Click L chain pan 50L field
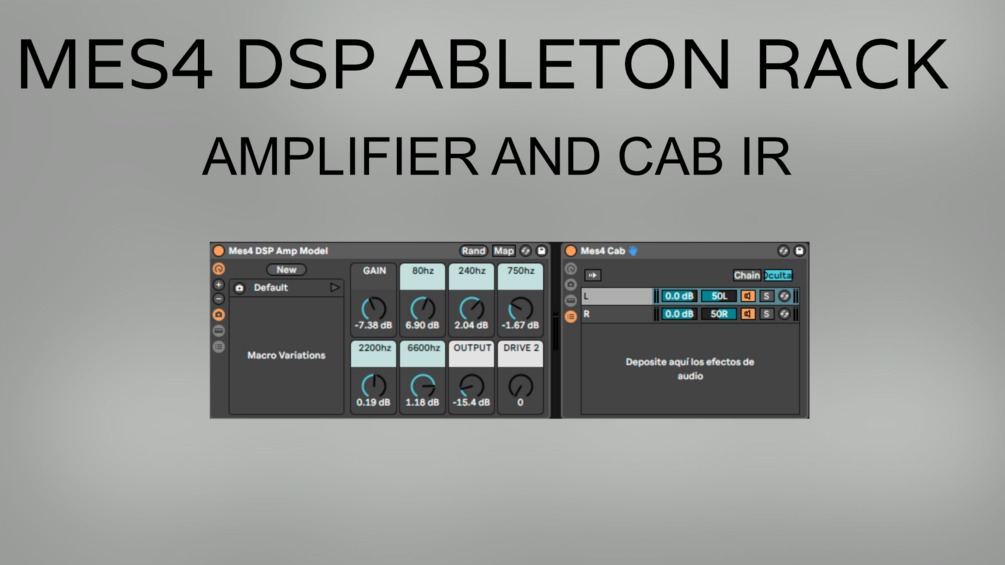 pos(718,296)
